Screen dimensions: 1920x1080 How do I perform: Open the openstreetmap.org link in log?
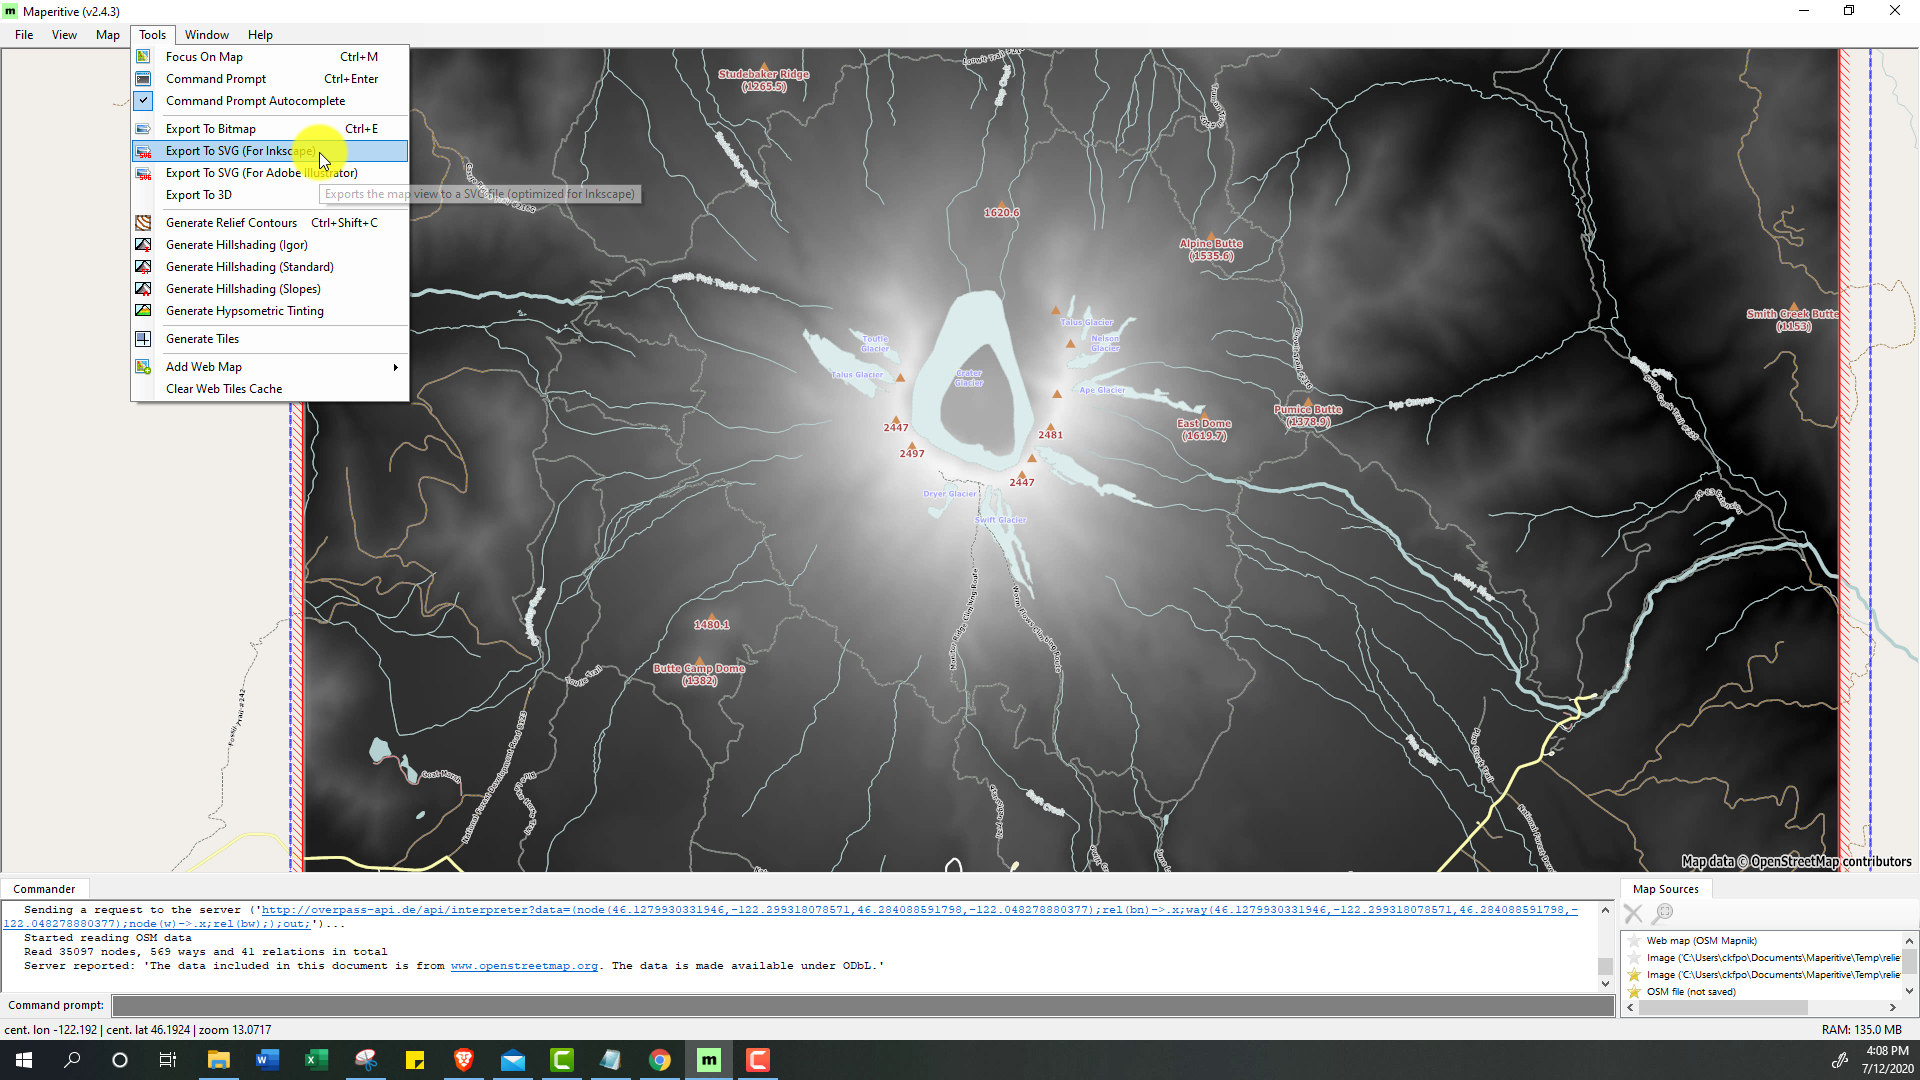(524, 966)
